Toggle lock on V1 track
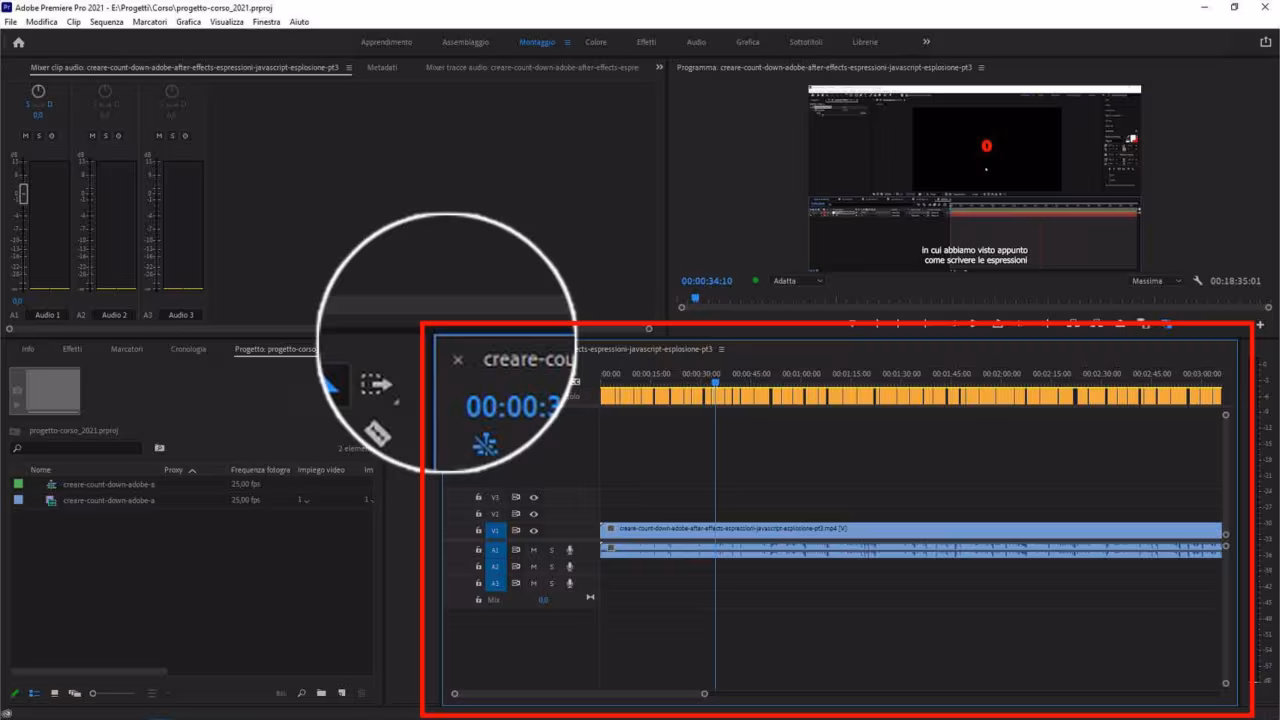This screenshot has height=720, width=1280. pos(478,530)
